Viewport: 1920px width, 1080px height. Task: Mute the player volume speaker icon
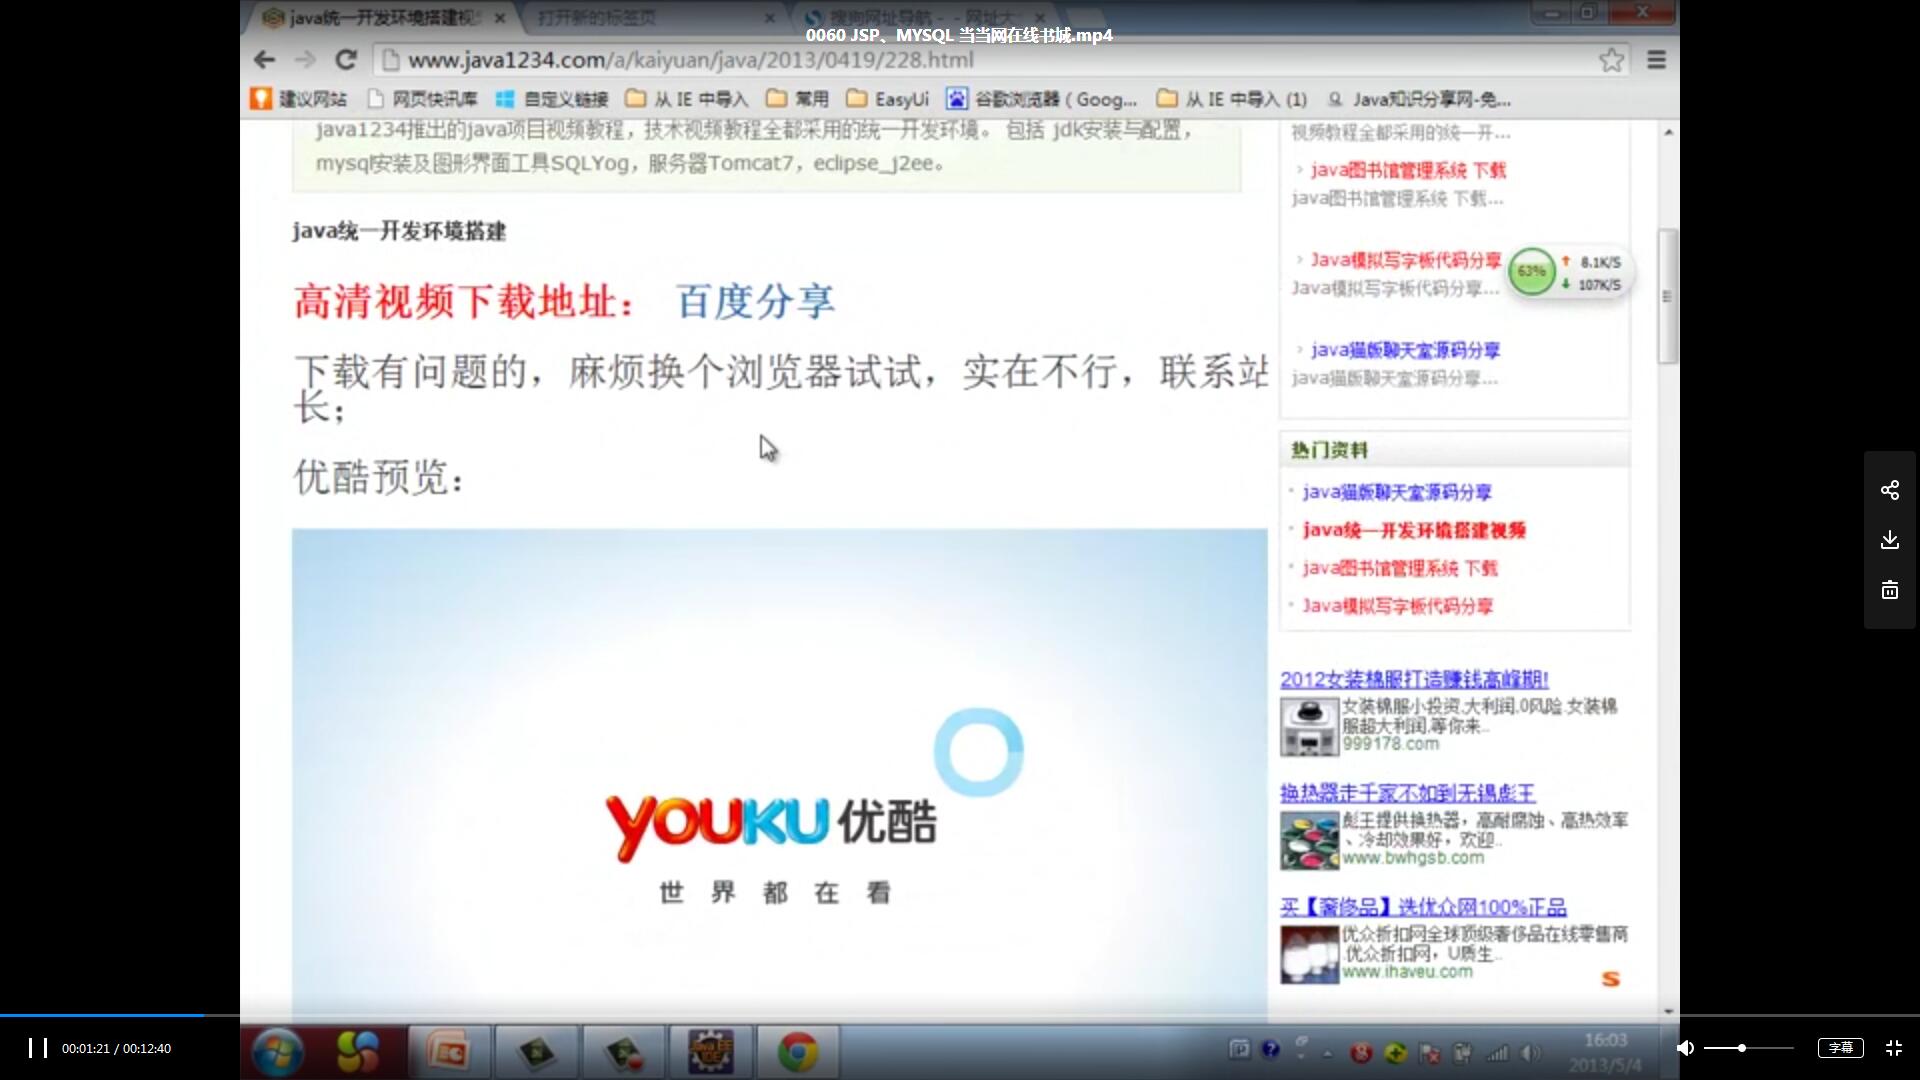click(x=1685, y=1048)
